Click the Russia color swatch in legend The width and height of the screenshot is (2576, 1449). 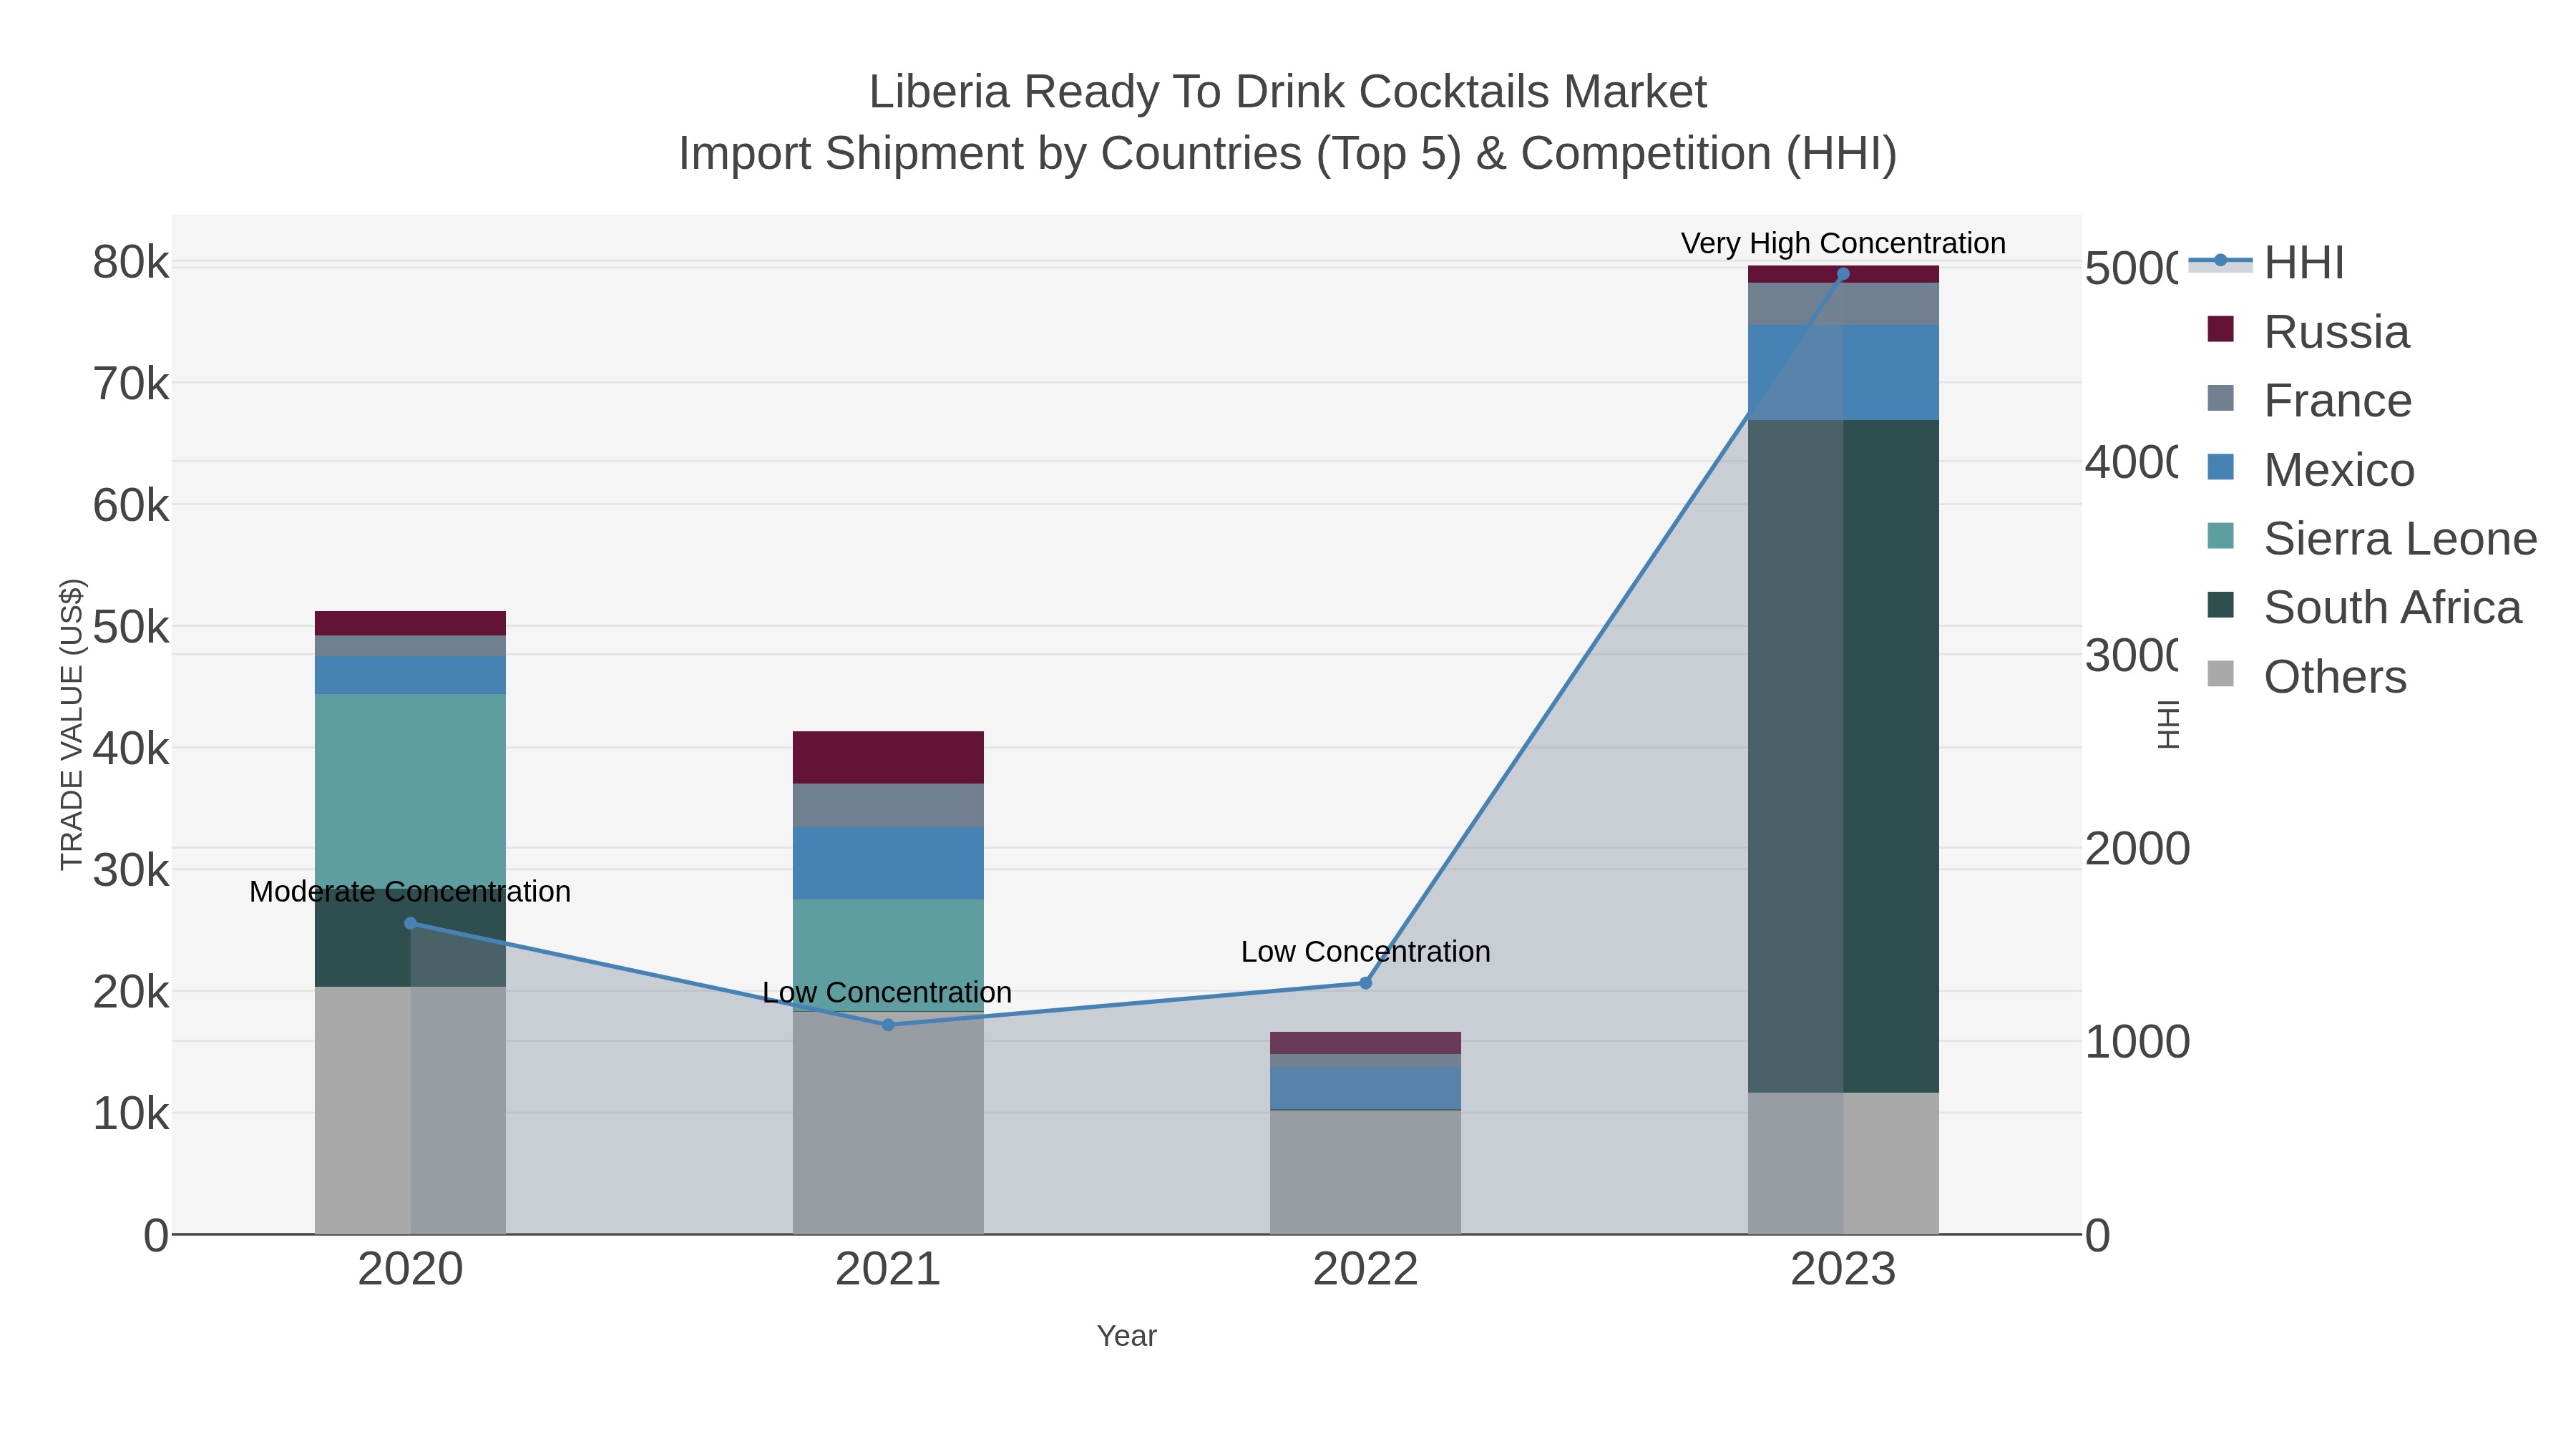(2220, 329)
